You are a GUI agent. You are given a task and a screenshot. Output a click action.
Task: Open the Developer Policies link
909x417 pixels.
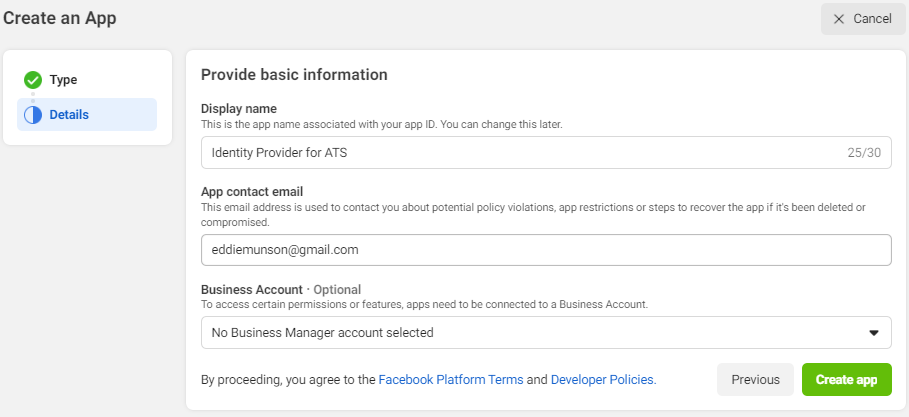coord(602,380)
